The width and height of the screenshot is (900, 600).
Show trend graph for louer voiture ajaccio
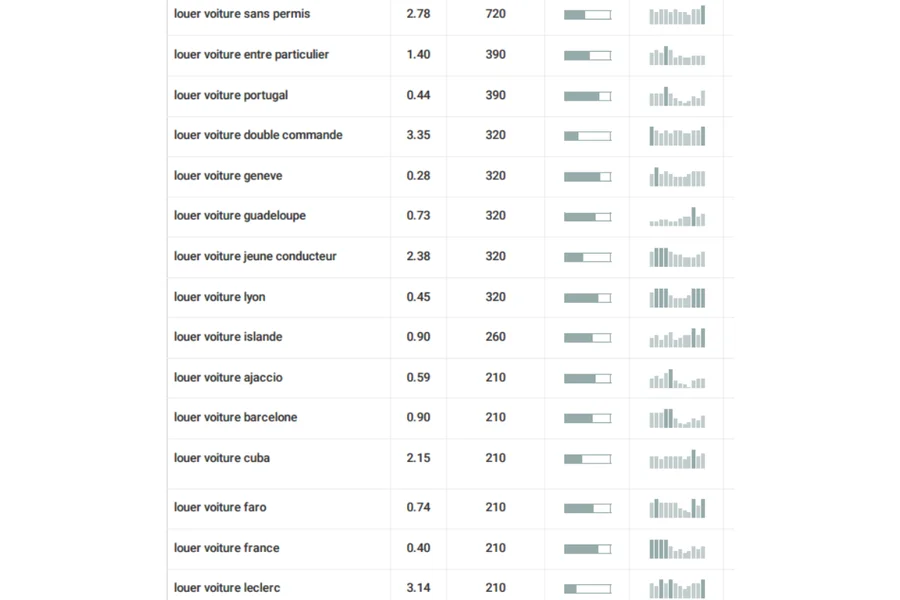pyautogui.click(x=677, y=379)
